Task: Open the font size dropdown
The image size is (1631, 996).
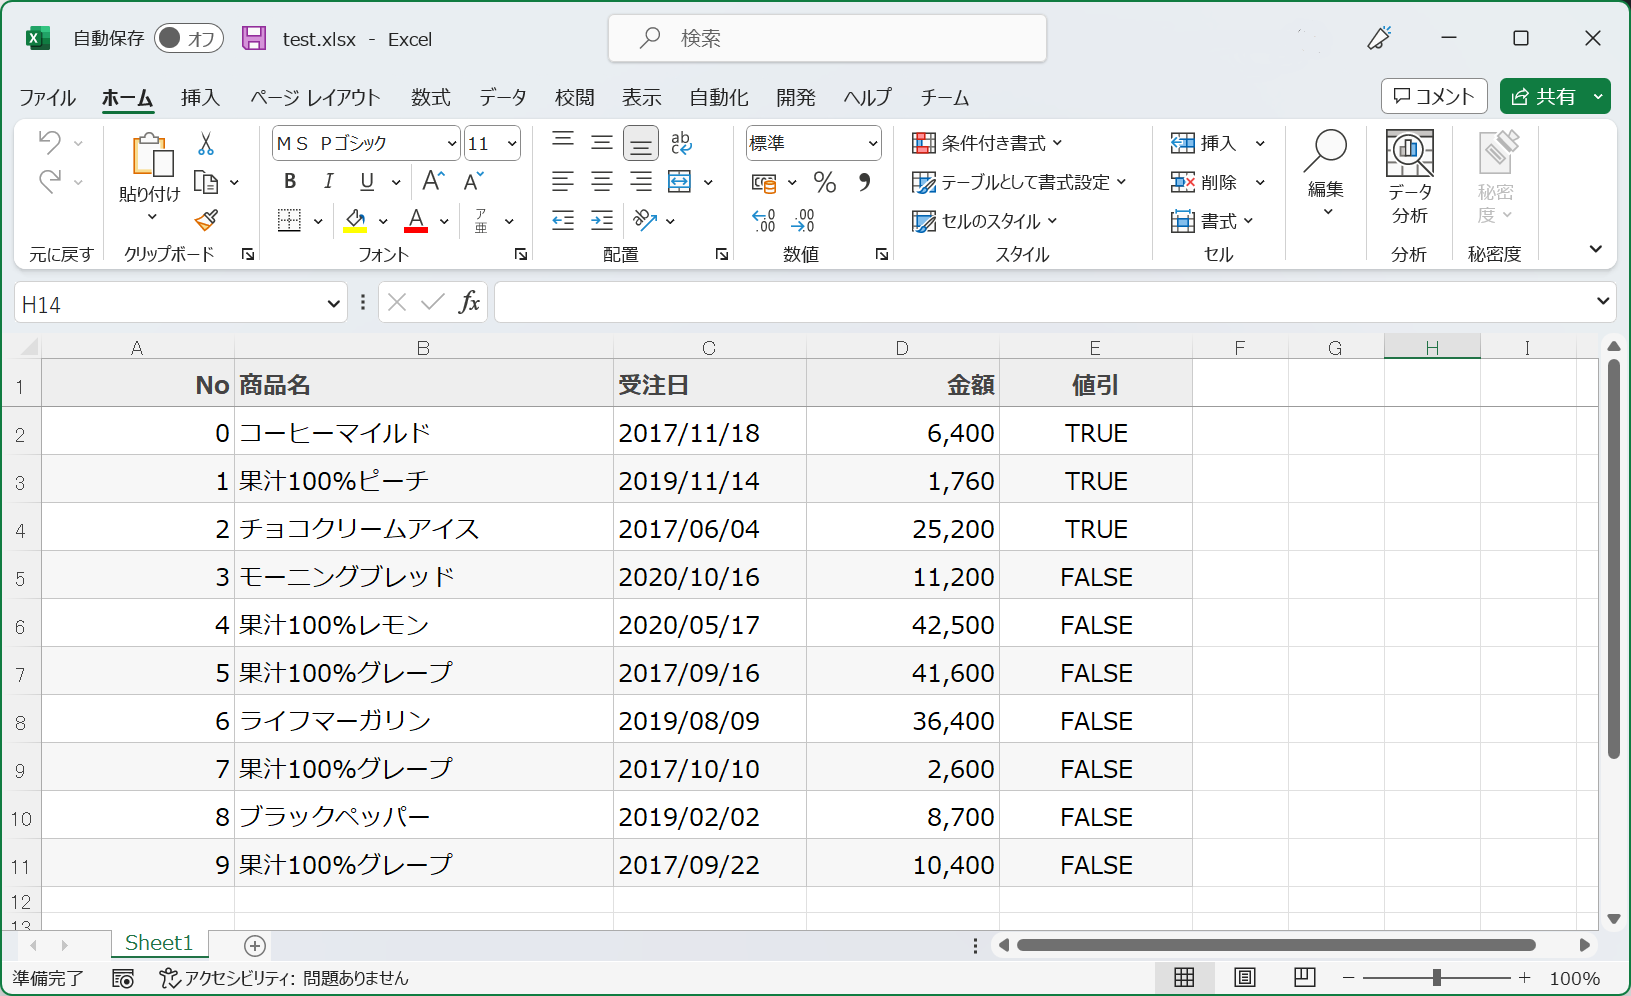Action: click(512, 144)
